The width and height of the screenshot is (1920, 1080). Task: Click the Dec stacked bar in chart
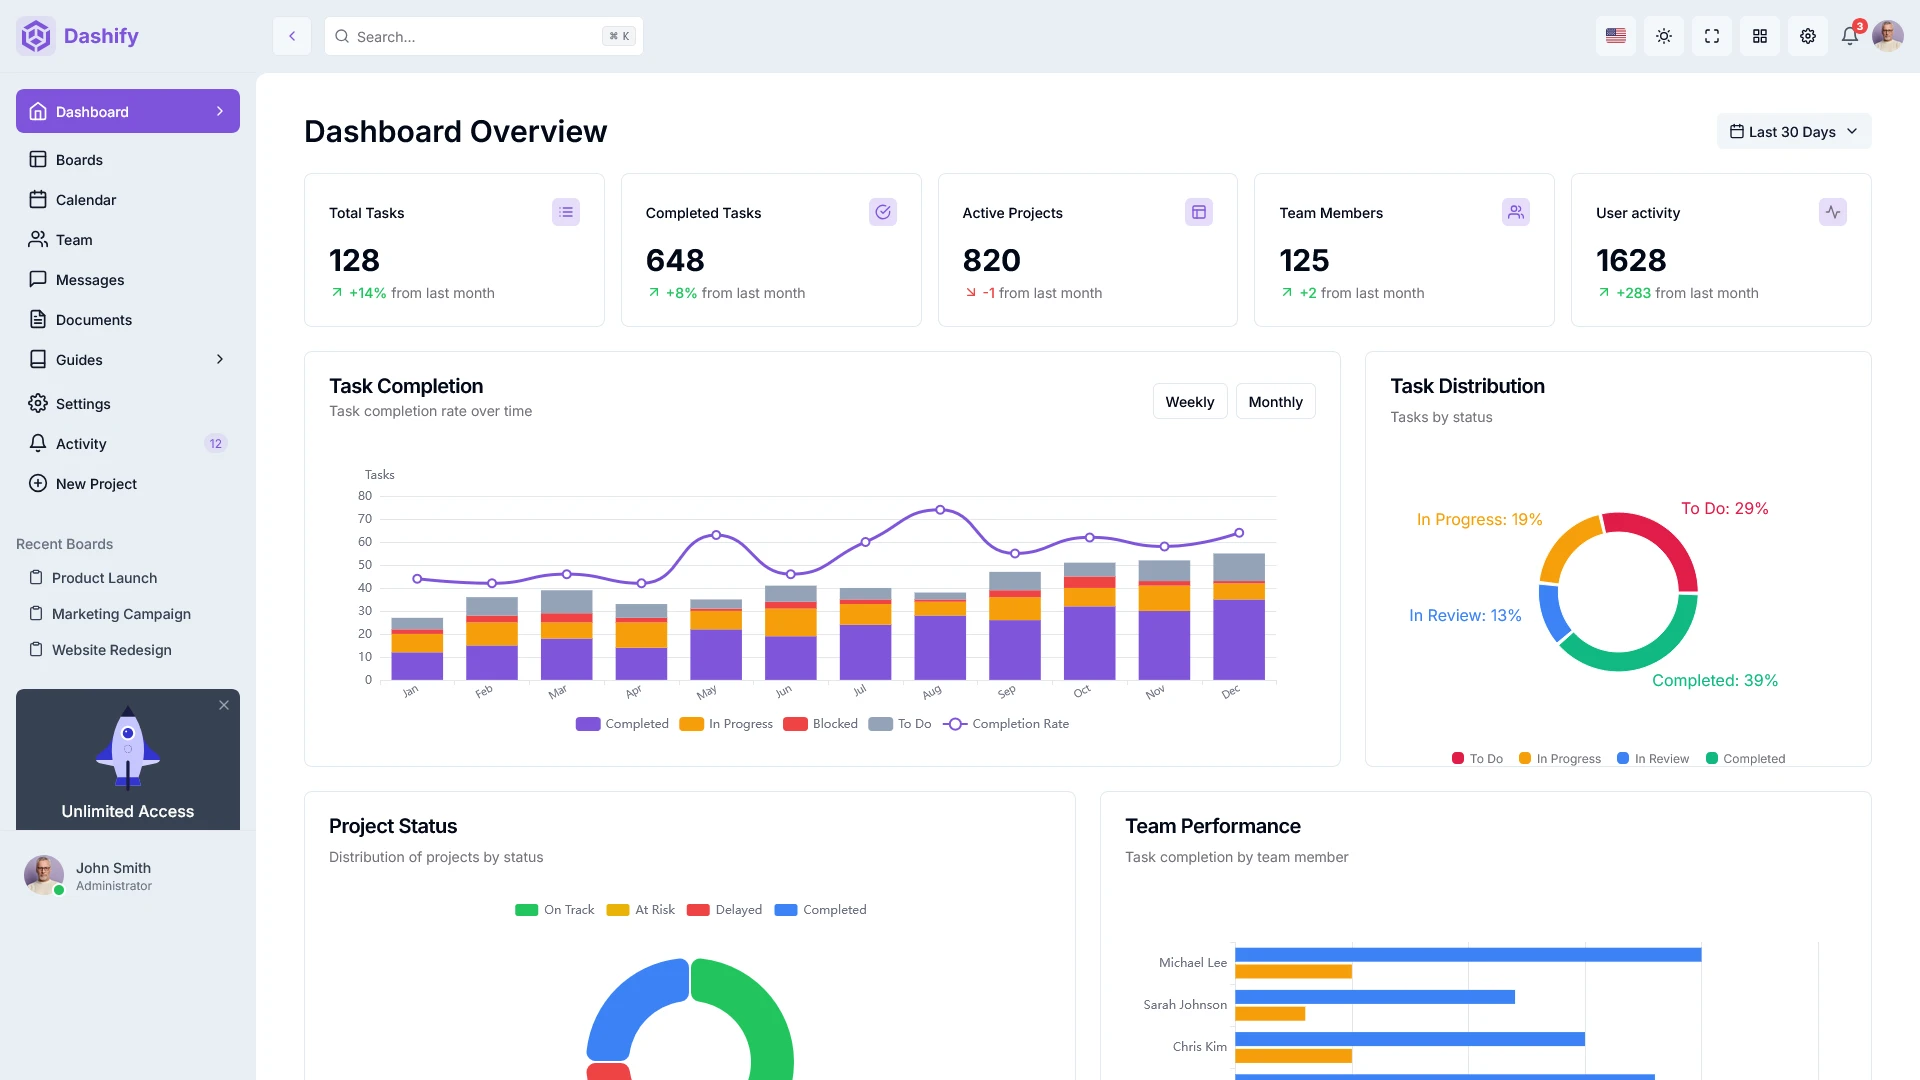(x=1239, y=616)
